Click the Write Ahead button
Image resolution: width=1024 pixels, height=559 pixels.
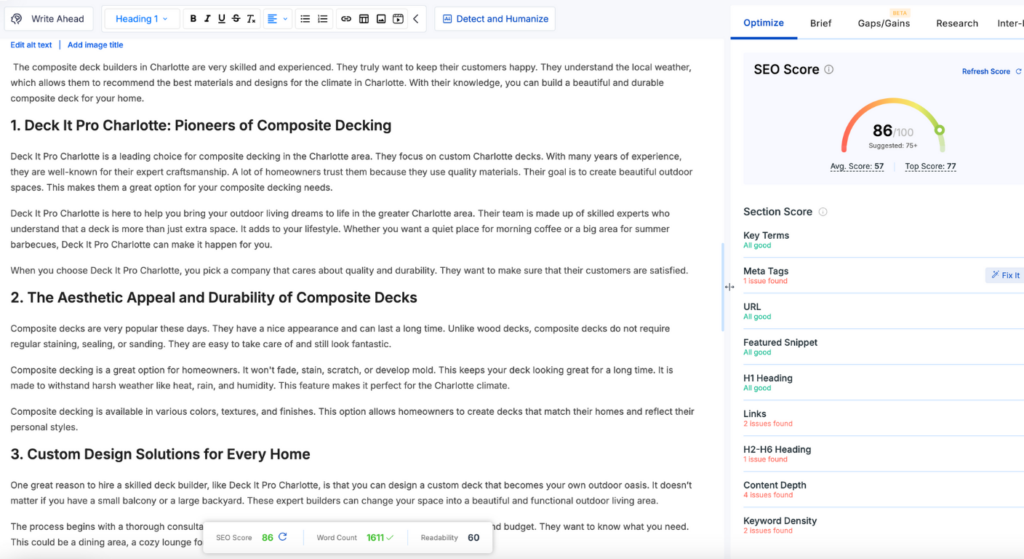point(48,19)
